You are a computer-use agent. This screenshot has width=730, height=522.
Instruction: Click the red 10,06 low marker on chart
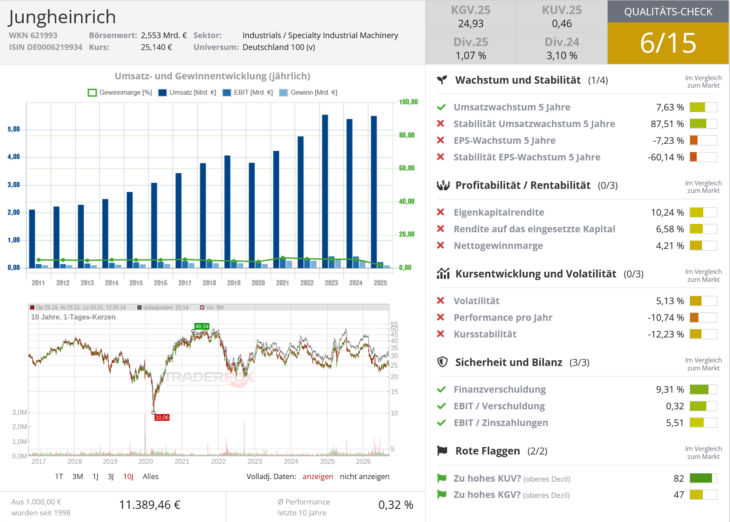(x=162, y=417)
